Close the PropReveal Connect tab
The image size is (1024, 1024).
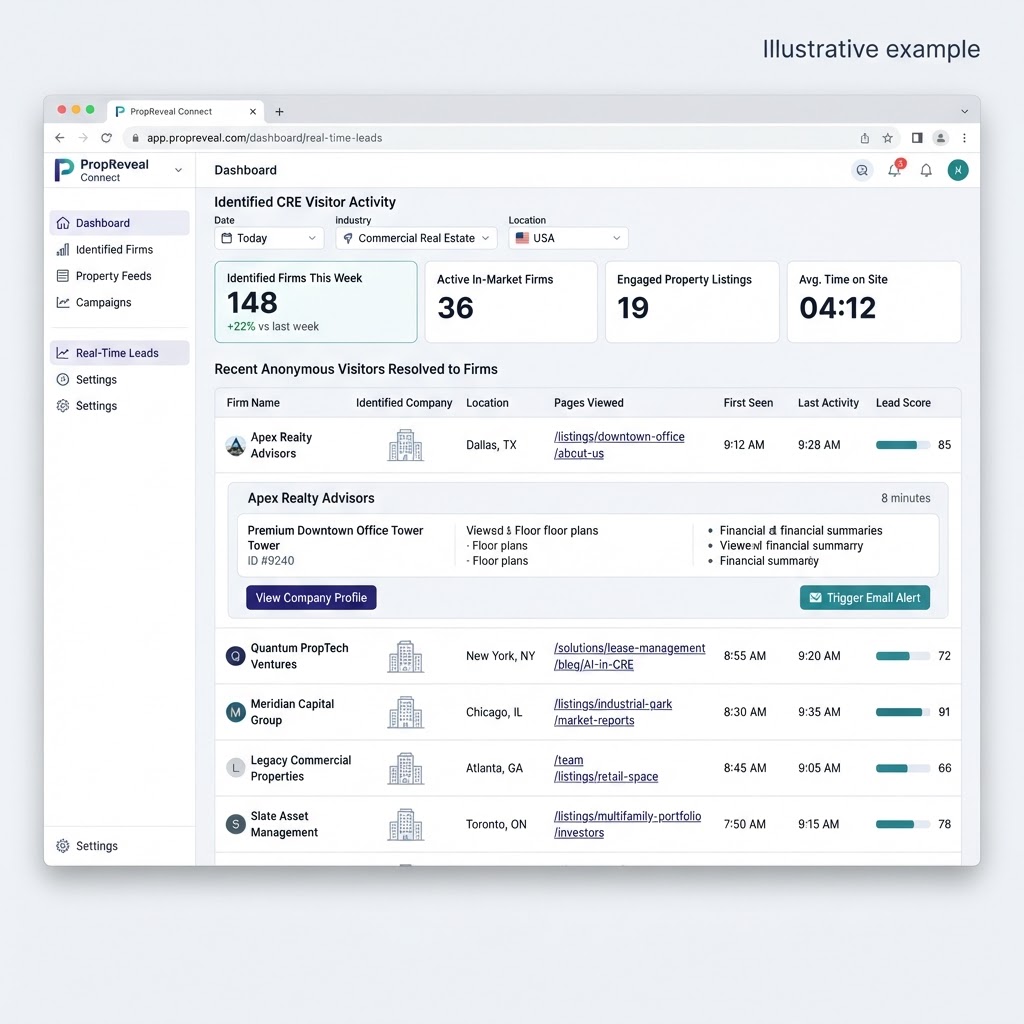[253, 112]
